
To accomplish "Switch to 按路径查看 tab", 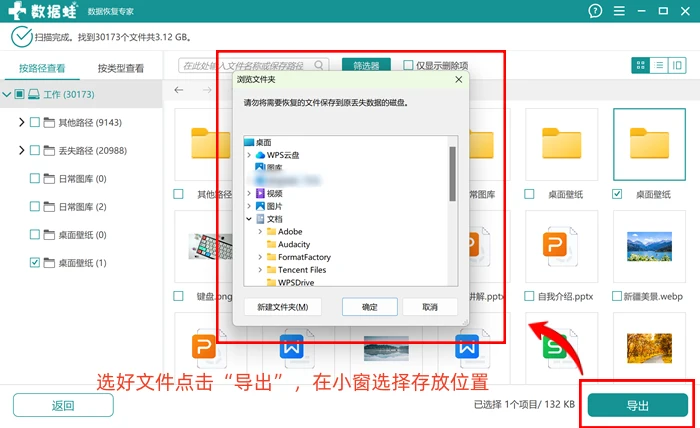I will point(42,68).
